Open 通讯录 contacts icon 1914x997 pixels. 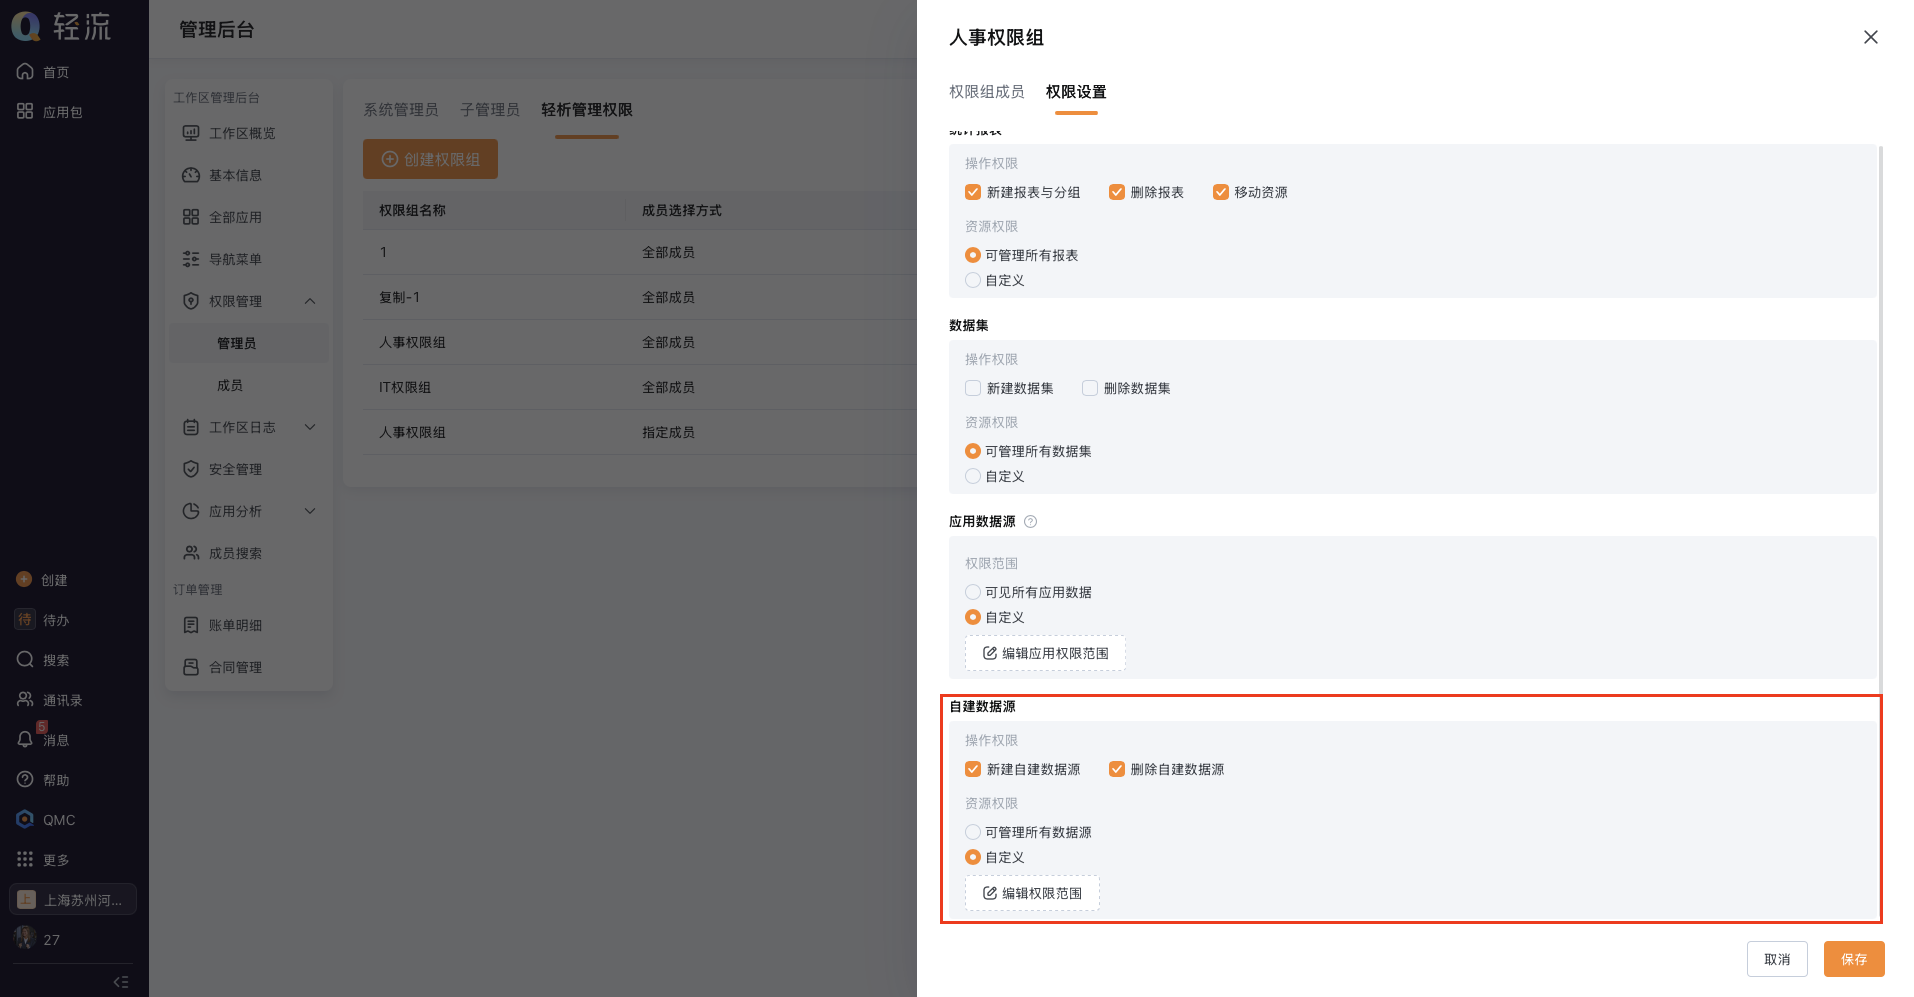[25, 699]
